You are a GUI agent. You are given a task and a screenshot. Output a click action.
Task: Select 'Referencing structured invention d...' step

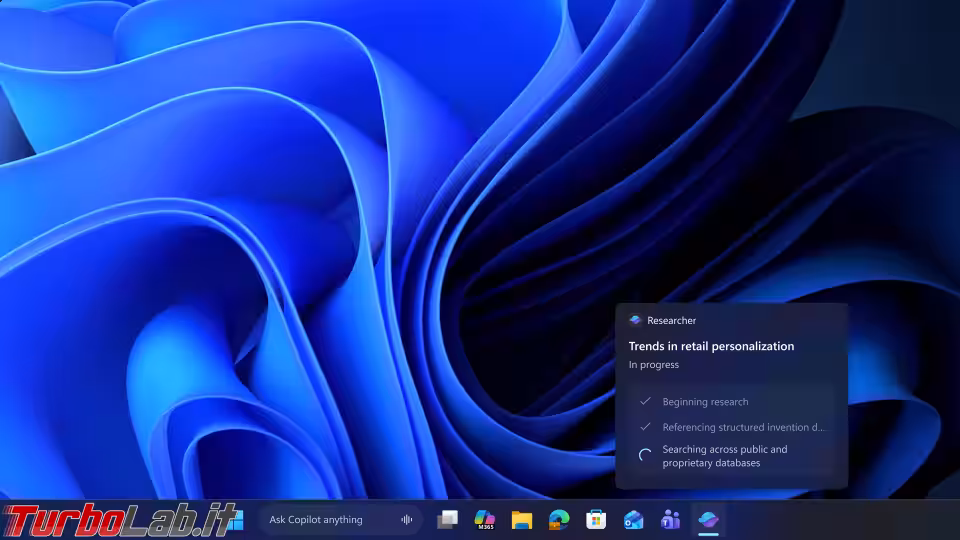[x=744, y=427]
